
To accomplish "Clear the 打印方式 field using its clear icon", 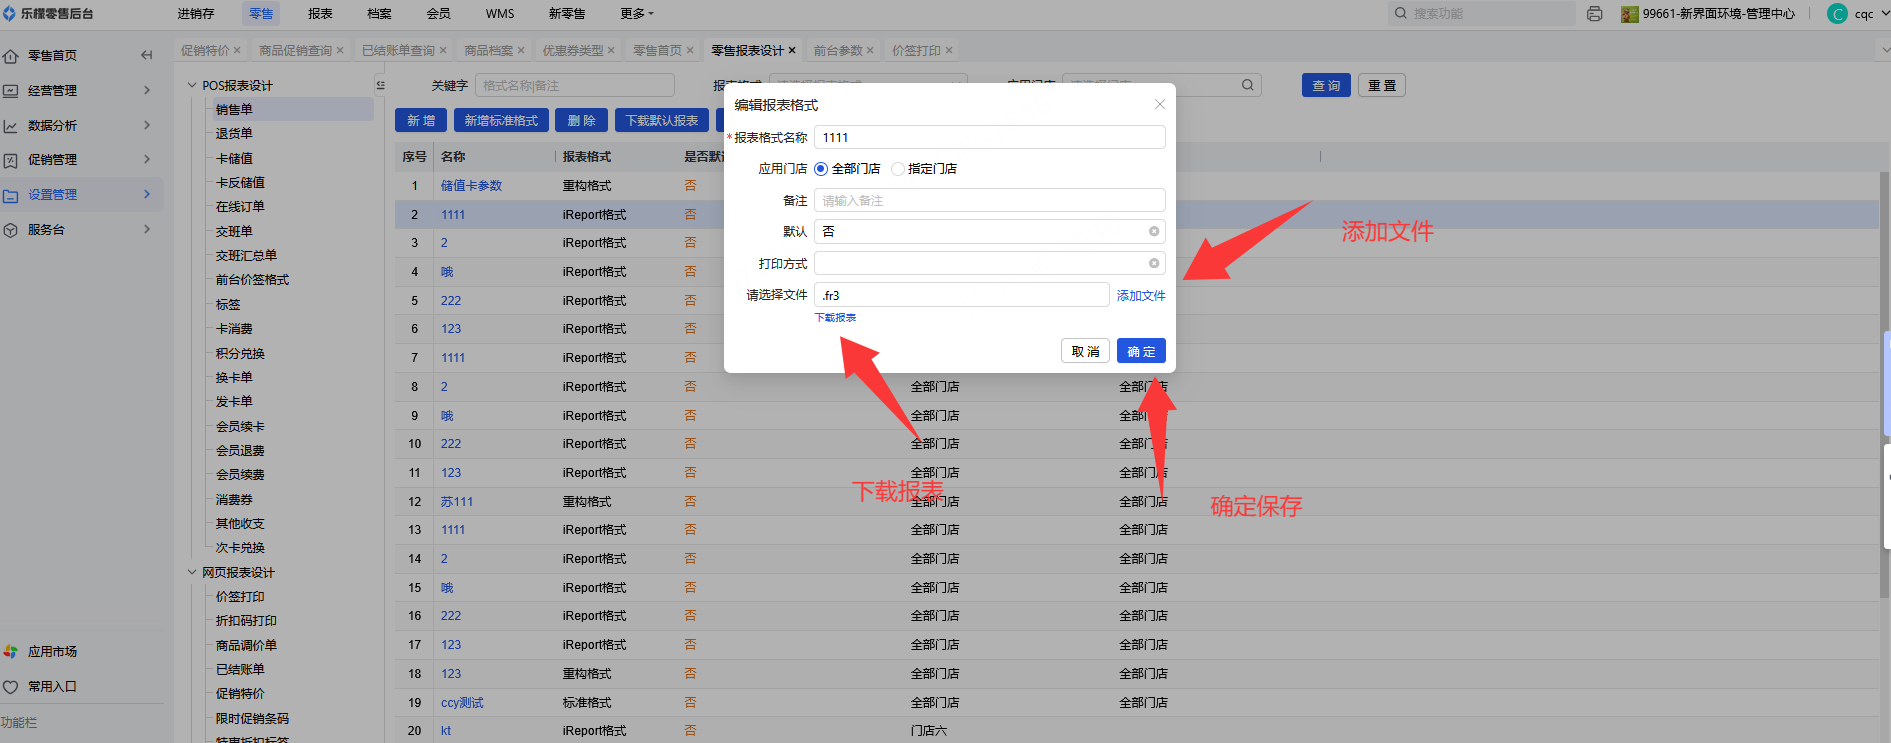I will [1154, 263].
